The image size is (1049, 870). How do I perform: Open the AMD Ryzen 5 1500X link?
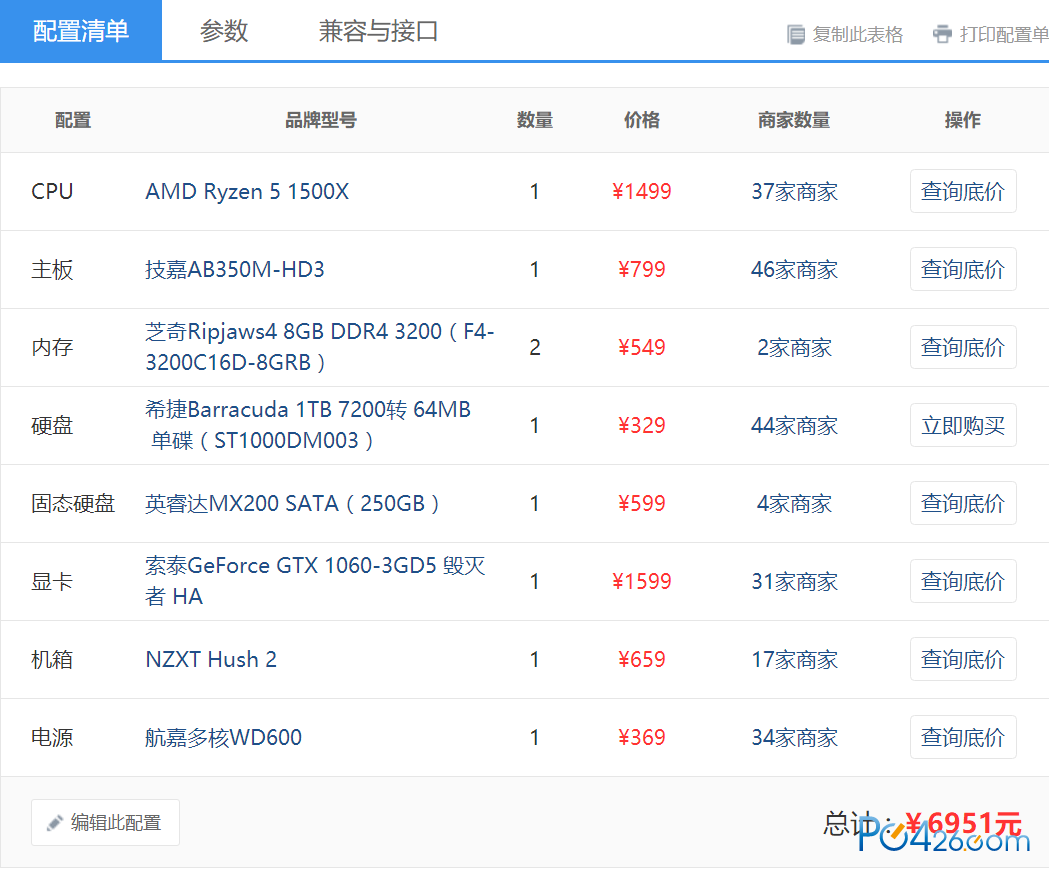tap(247, 191)
